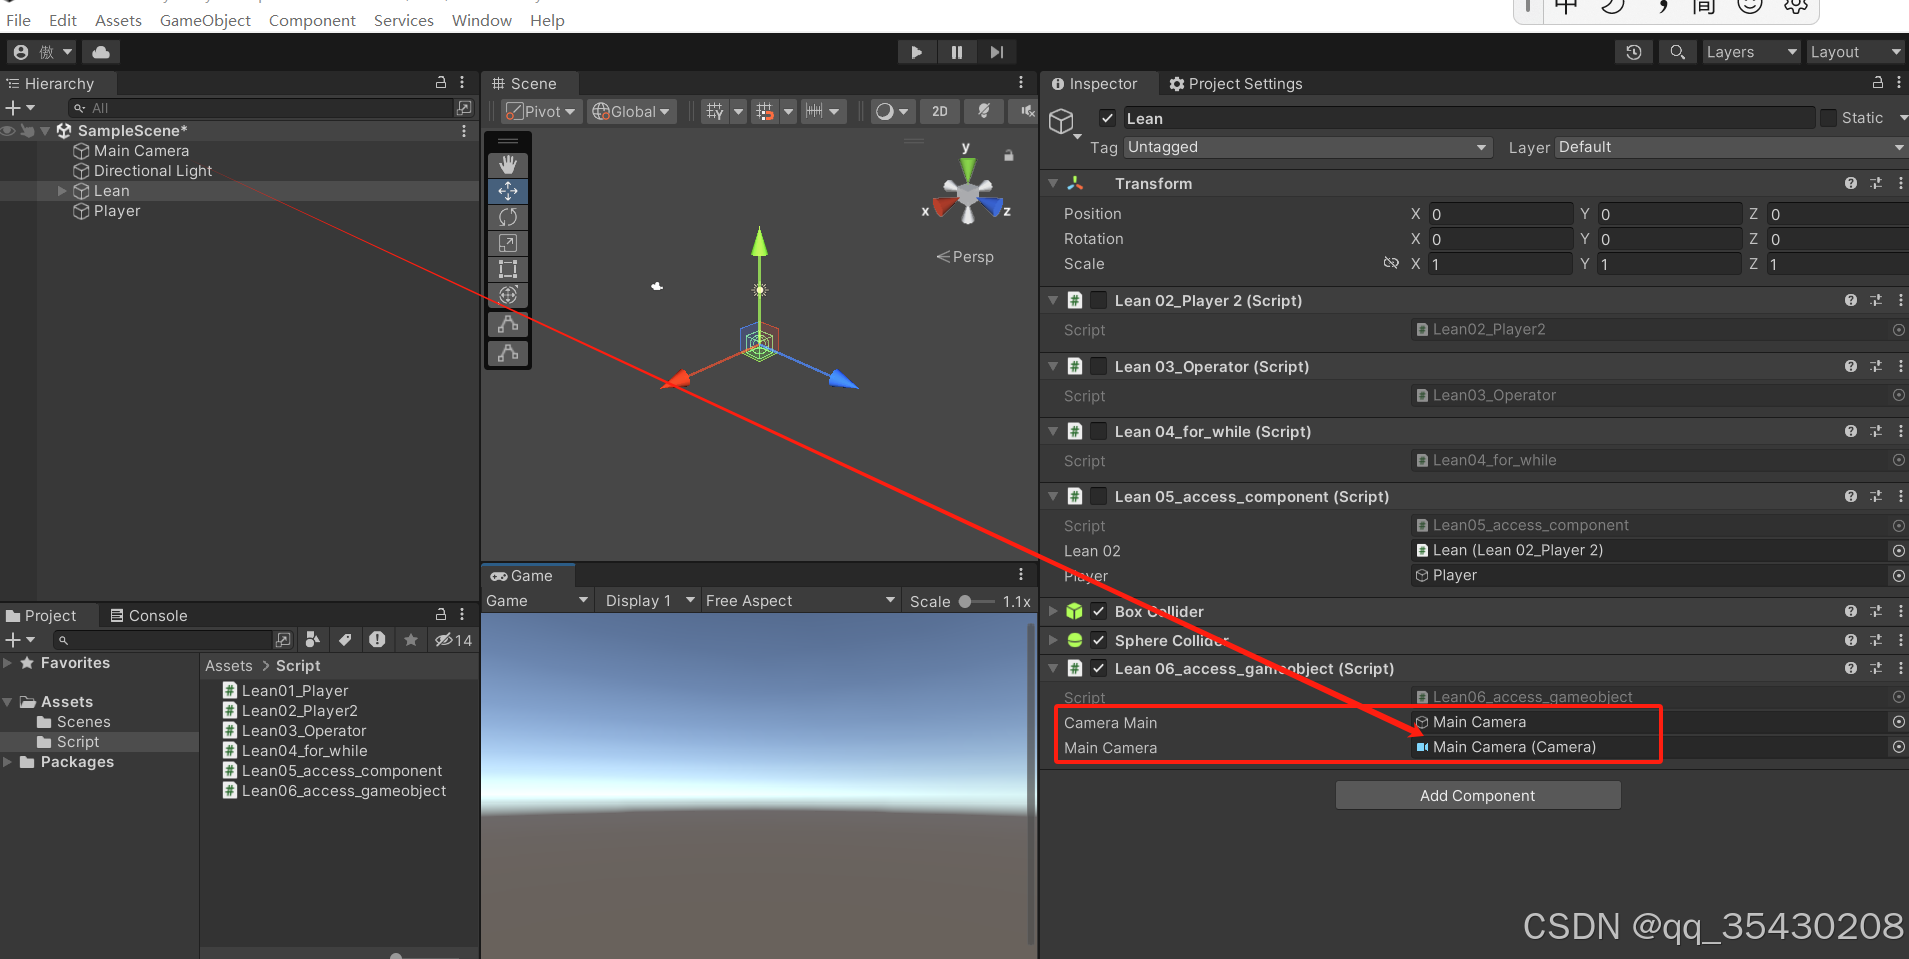Open the Tag dropdown
Image resolution: width=1909 pixels, height=959 pixels.
coord(1308,147)
